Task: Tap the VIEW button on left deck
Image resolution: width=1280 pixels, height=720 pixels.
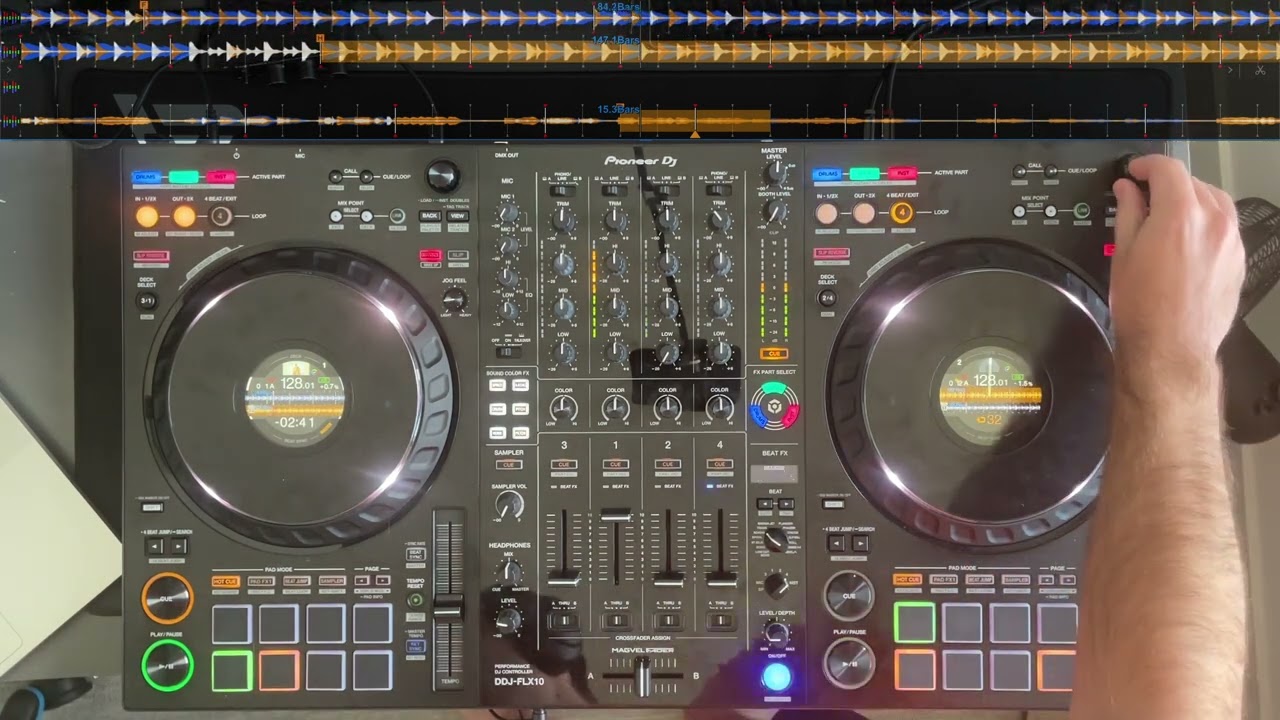Action: (x=458, y=216)
